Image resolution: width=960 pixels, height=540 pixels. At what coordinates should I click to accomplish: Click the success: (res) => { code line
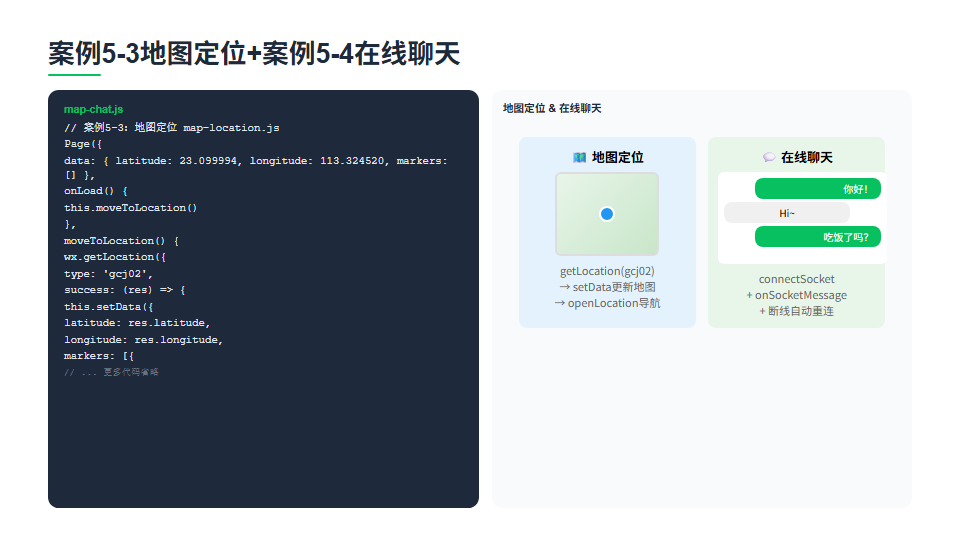tap(124, 290)
